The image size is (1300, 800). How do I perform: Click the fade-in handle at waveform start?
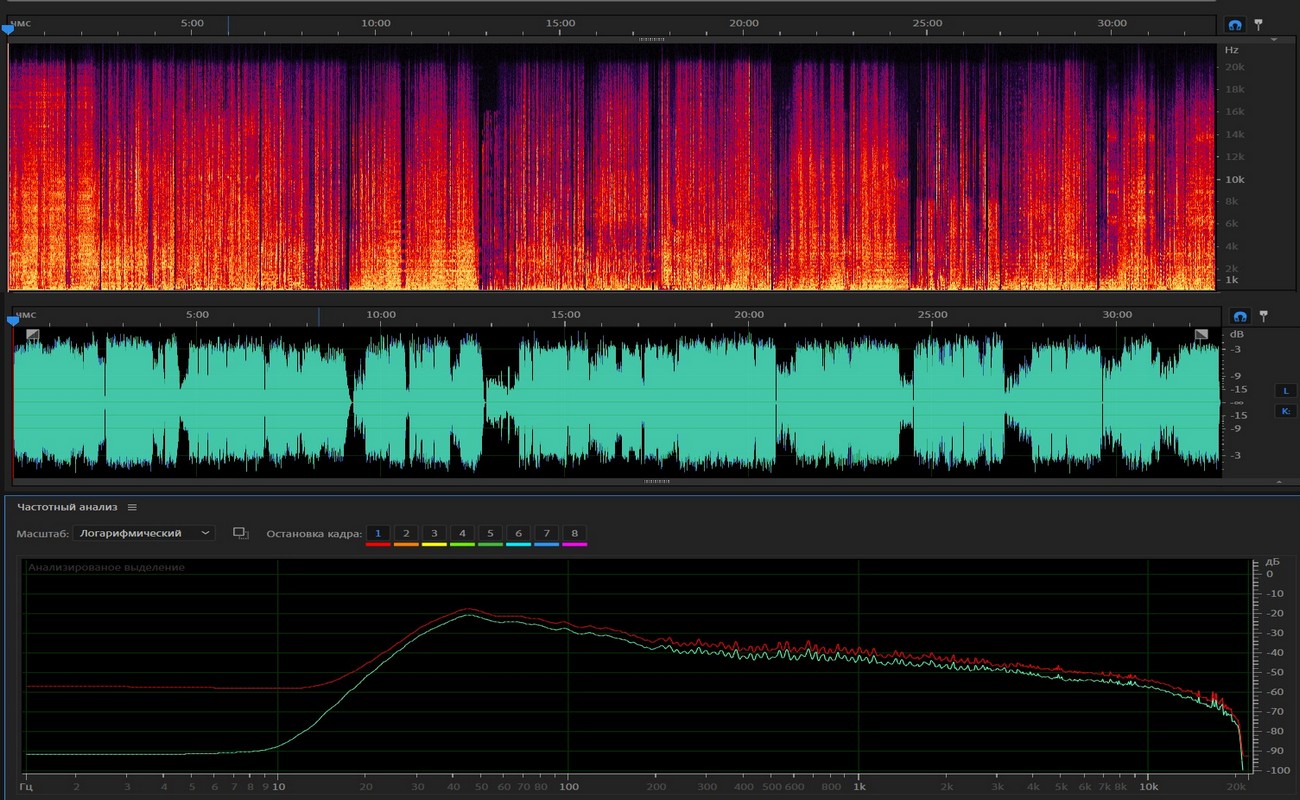(x=33, y=335)
